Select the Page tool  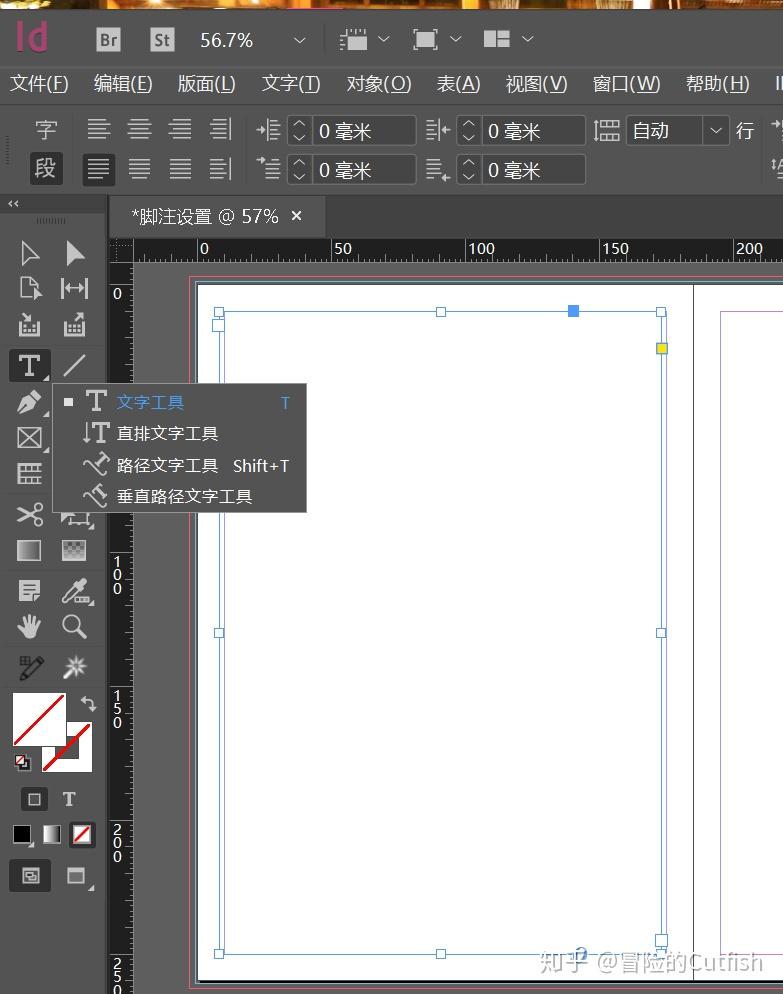pyautogui.click(x=30, y=289)
